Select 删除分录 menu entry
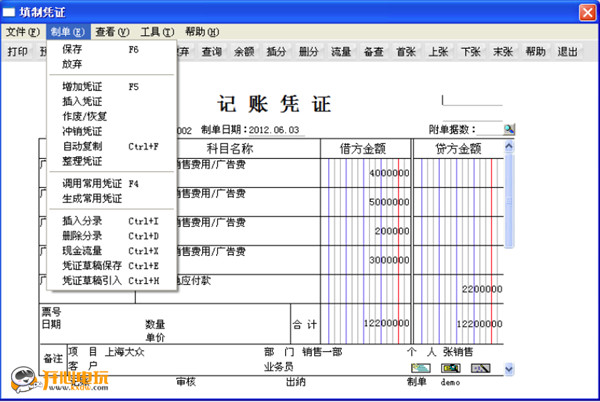 click(111, 236)
